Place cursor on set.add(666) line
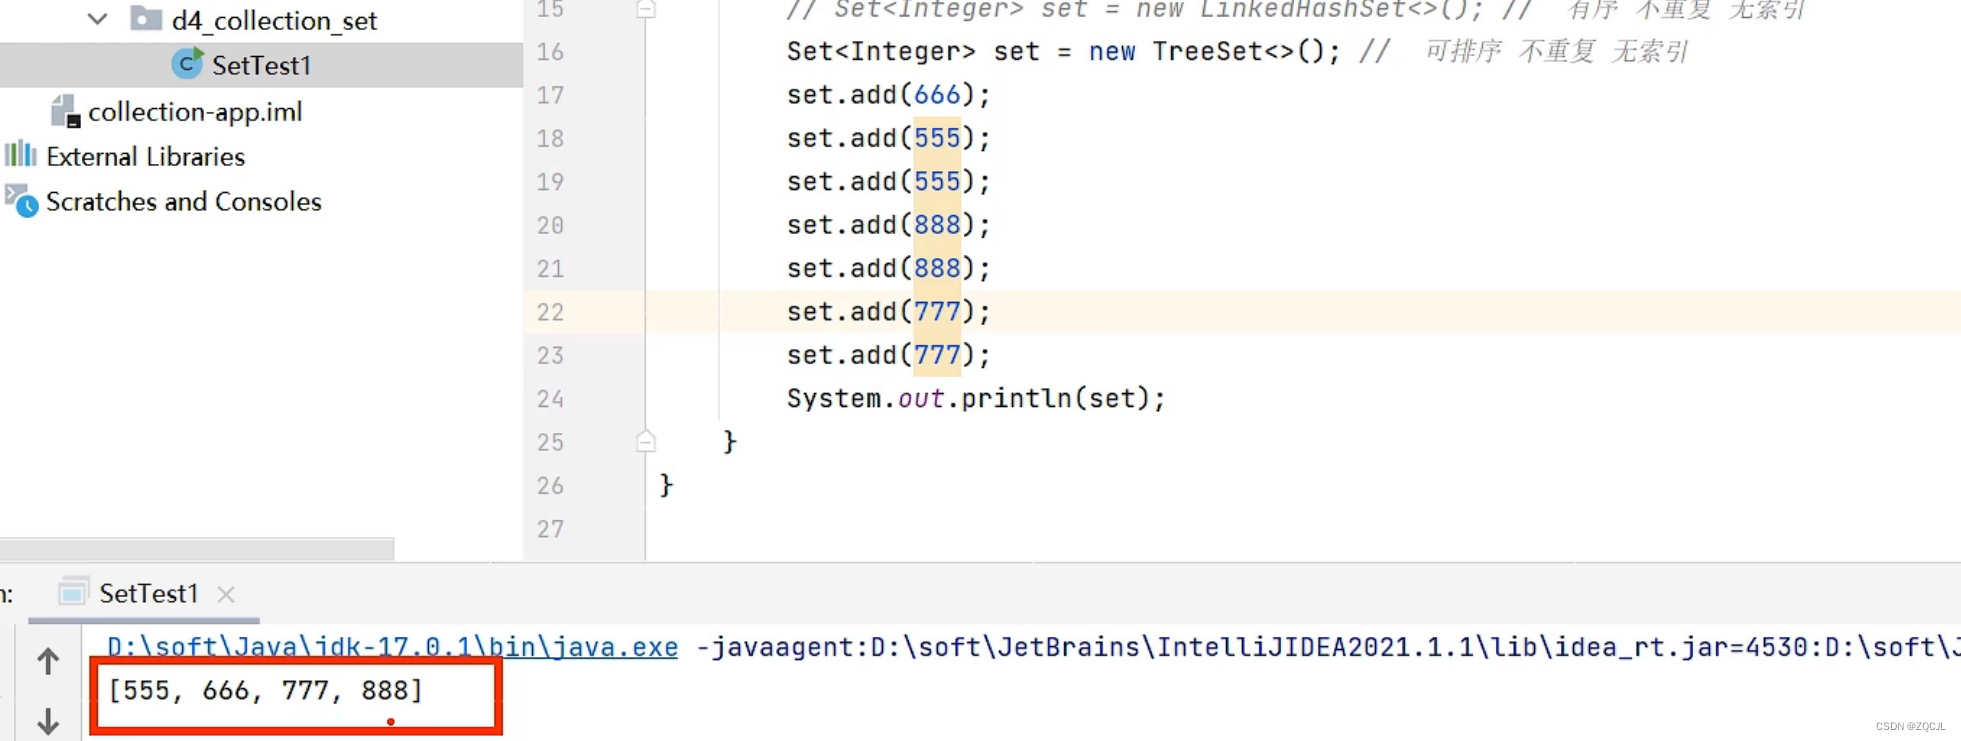 [888, 95]
